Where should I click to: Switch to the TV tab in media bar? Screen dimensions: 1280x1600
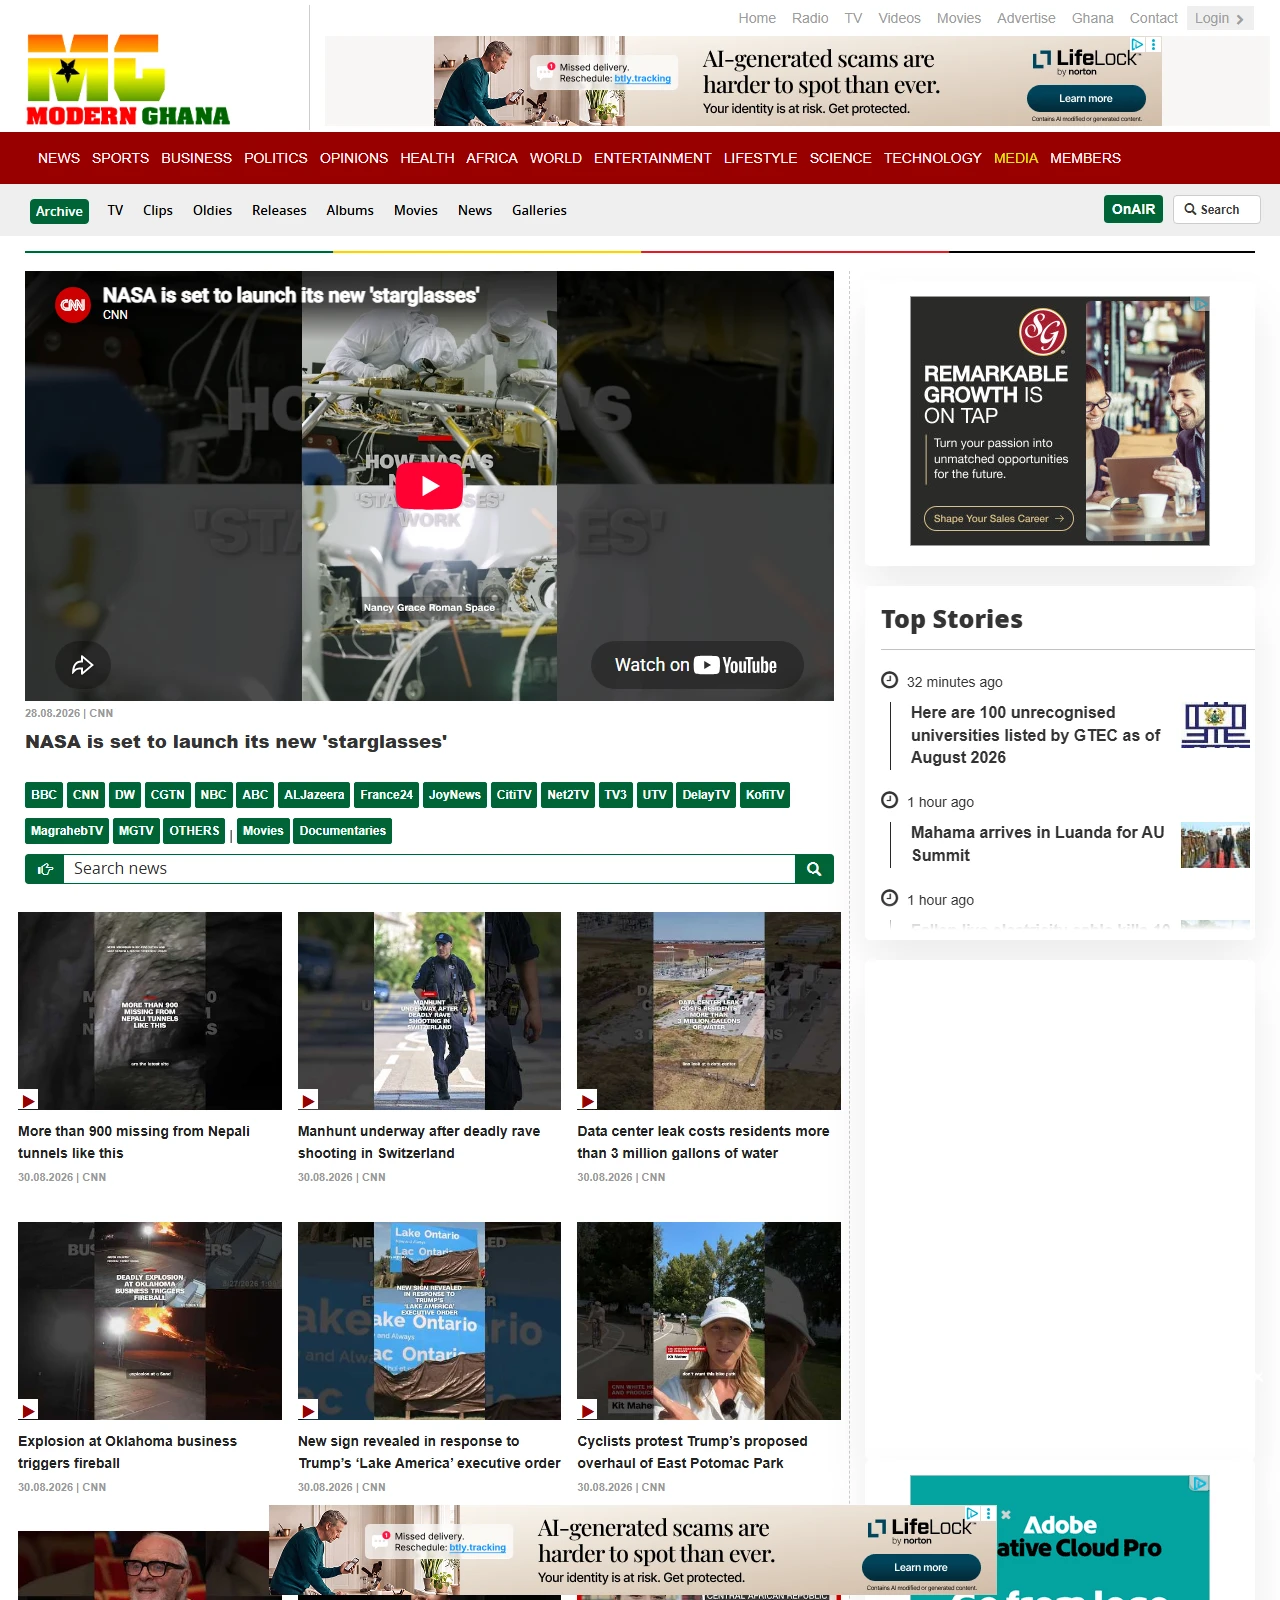(116, 210)
